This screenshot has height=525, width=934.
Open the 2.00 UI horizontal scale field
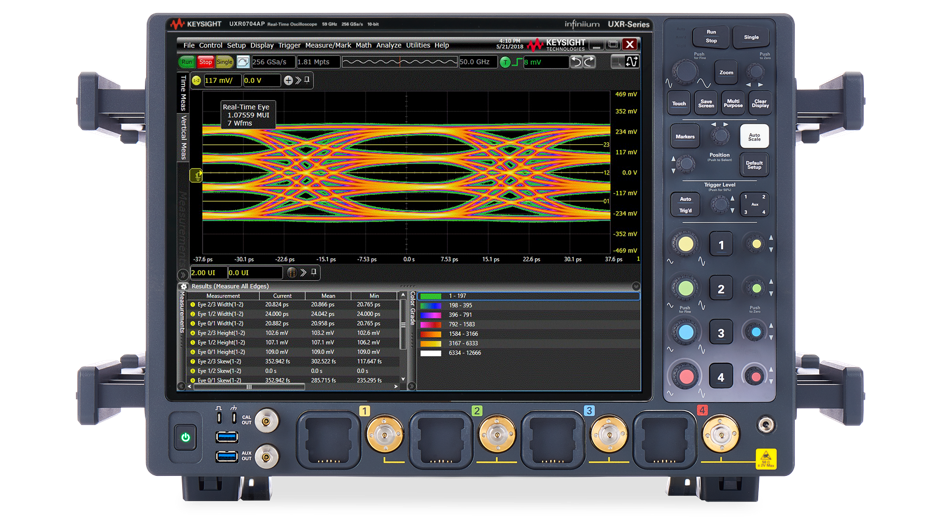click(208, 273)
